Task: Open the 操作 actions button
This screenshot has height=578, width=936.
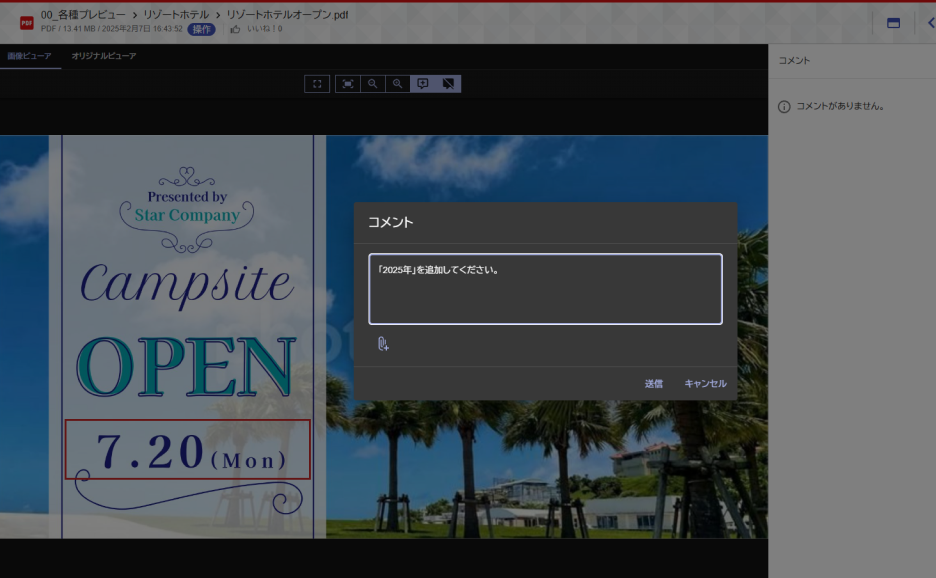Action: [201, 29]
